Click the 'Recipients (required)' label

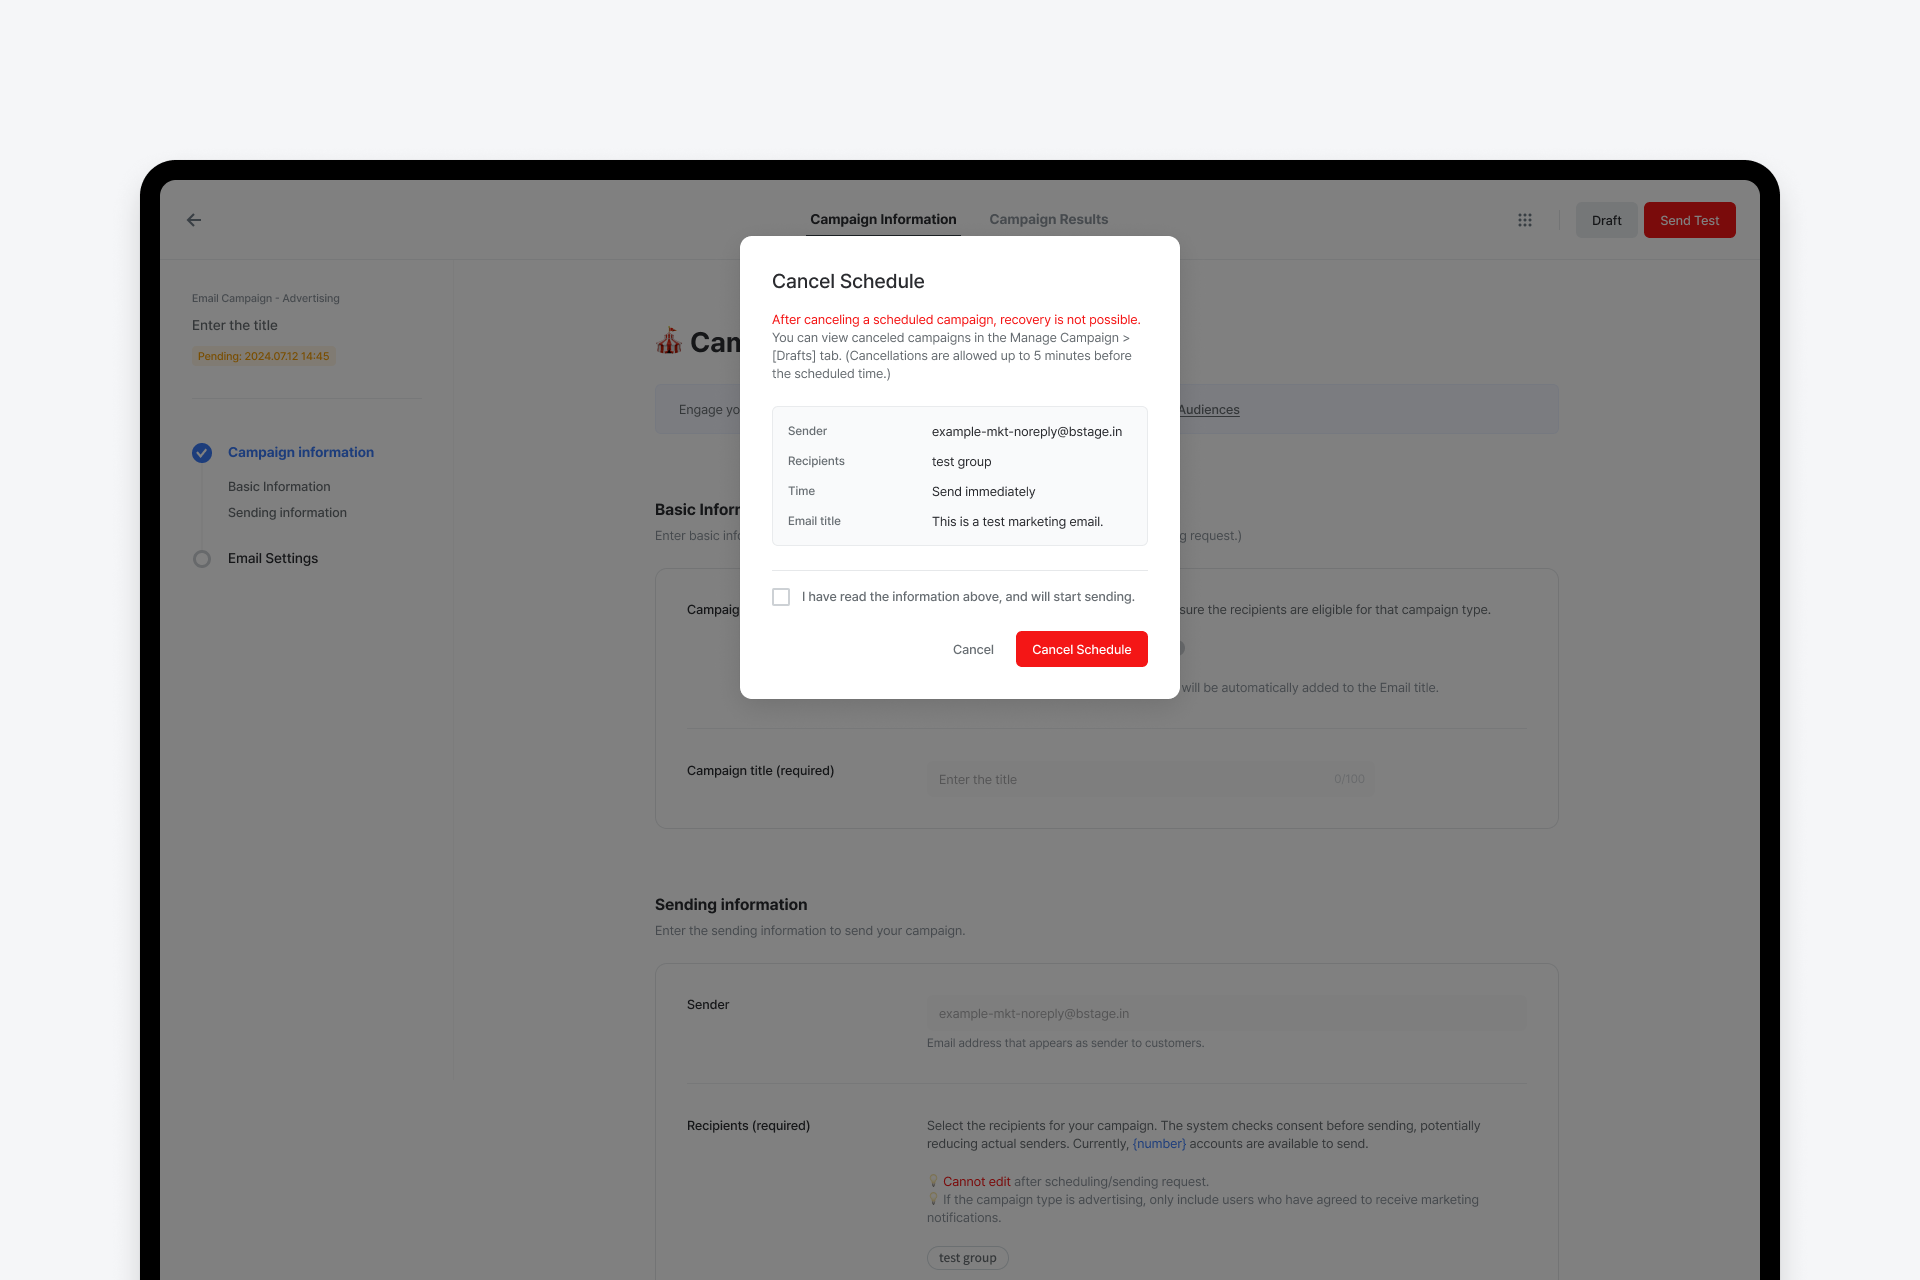point(748,1126)
